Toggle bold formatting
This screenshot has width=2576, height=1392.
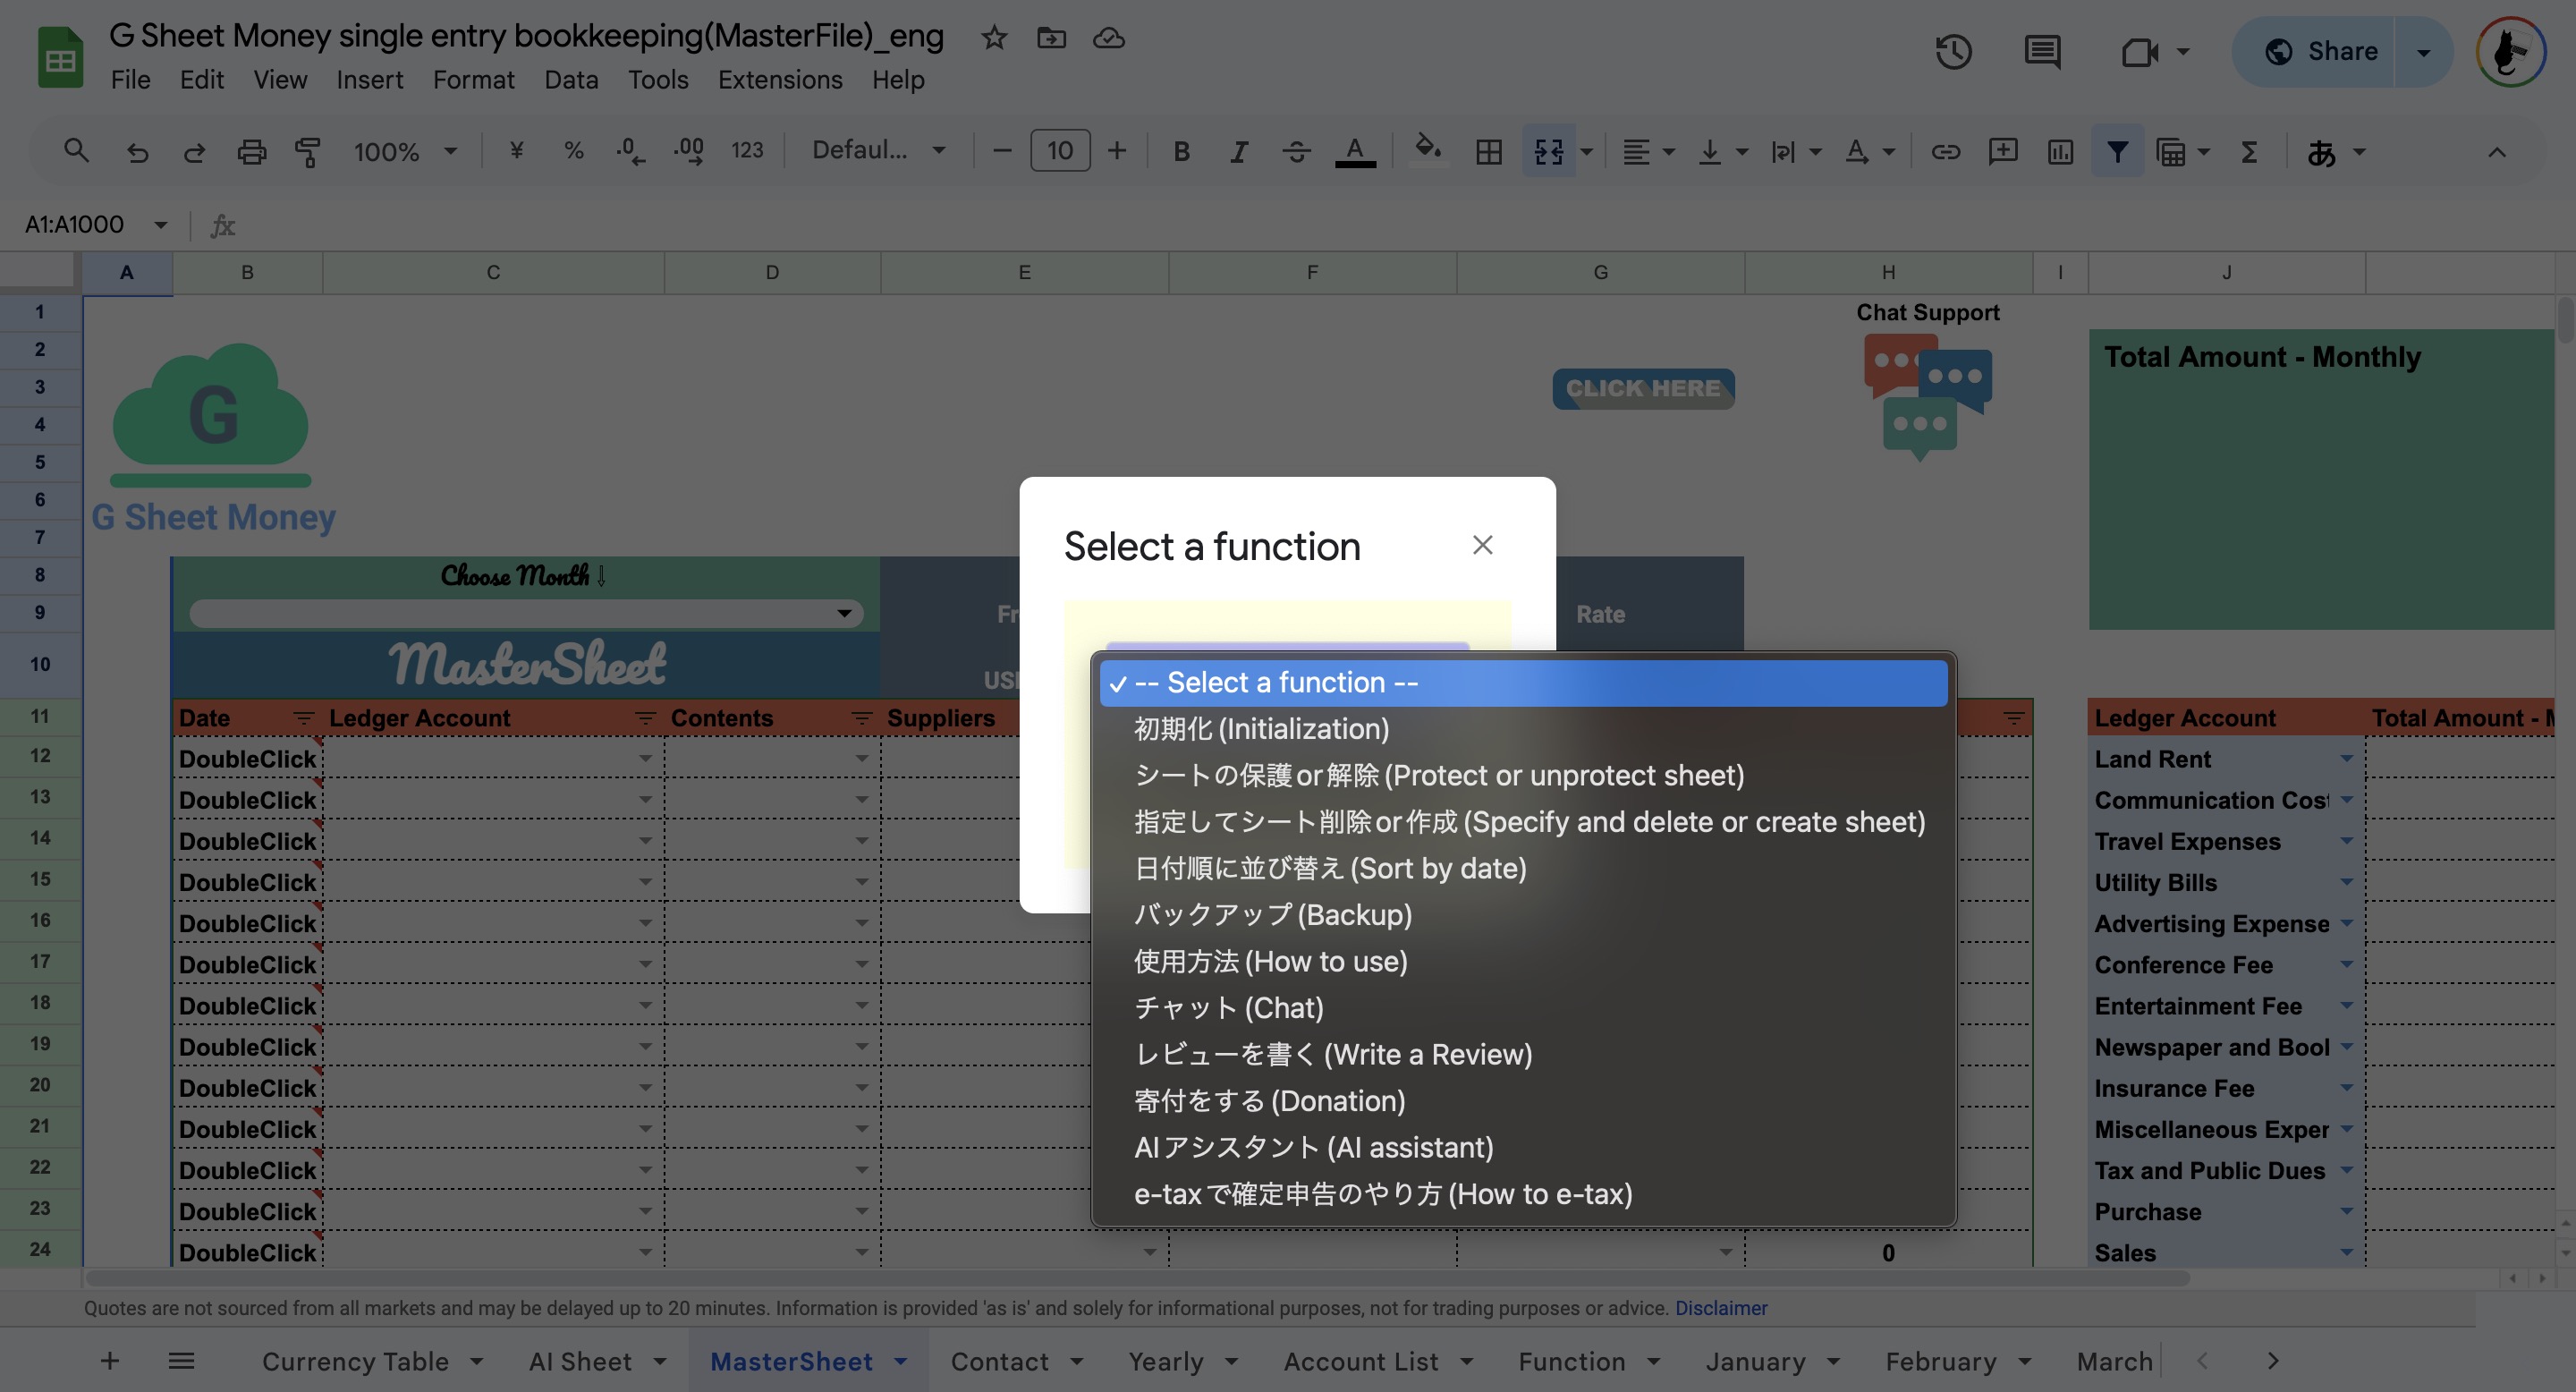1181,152
